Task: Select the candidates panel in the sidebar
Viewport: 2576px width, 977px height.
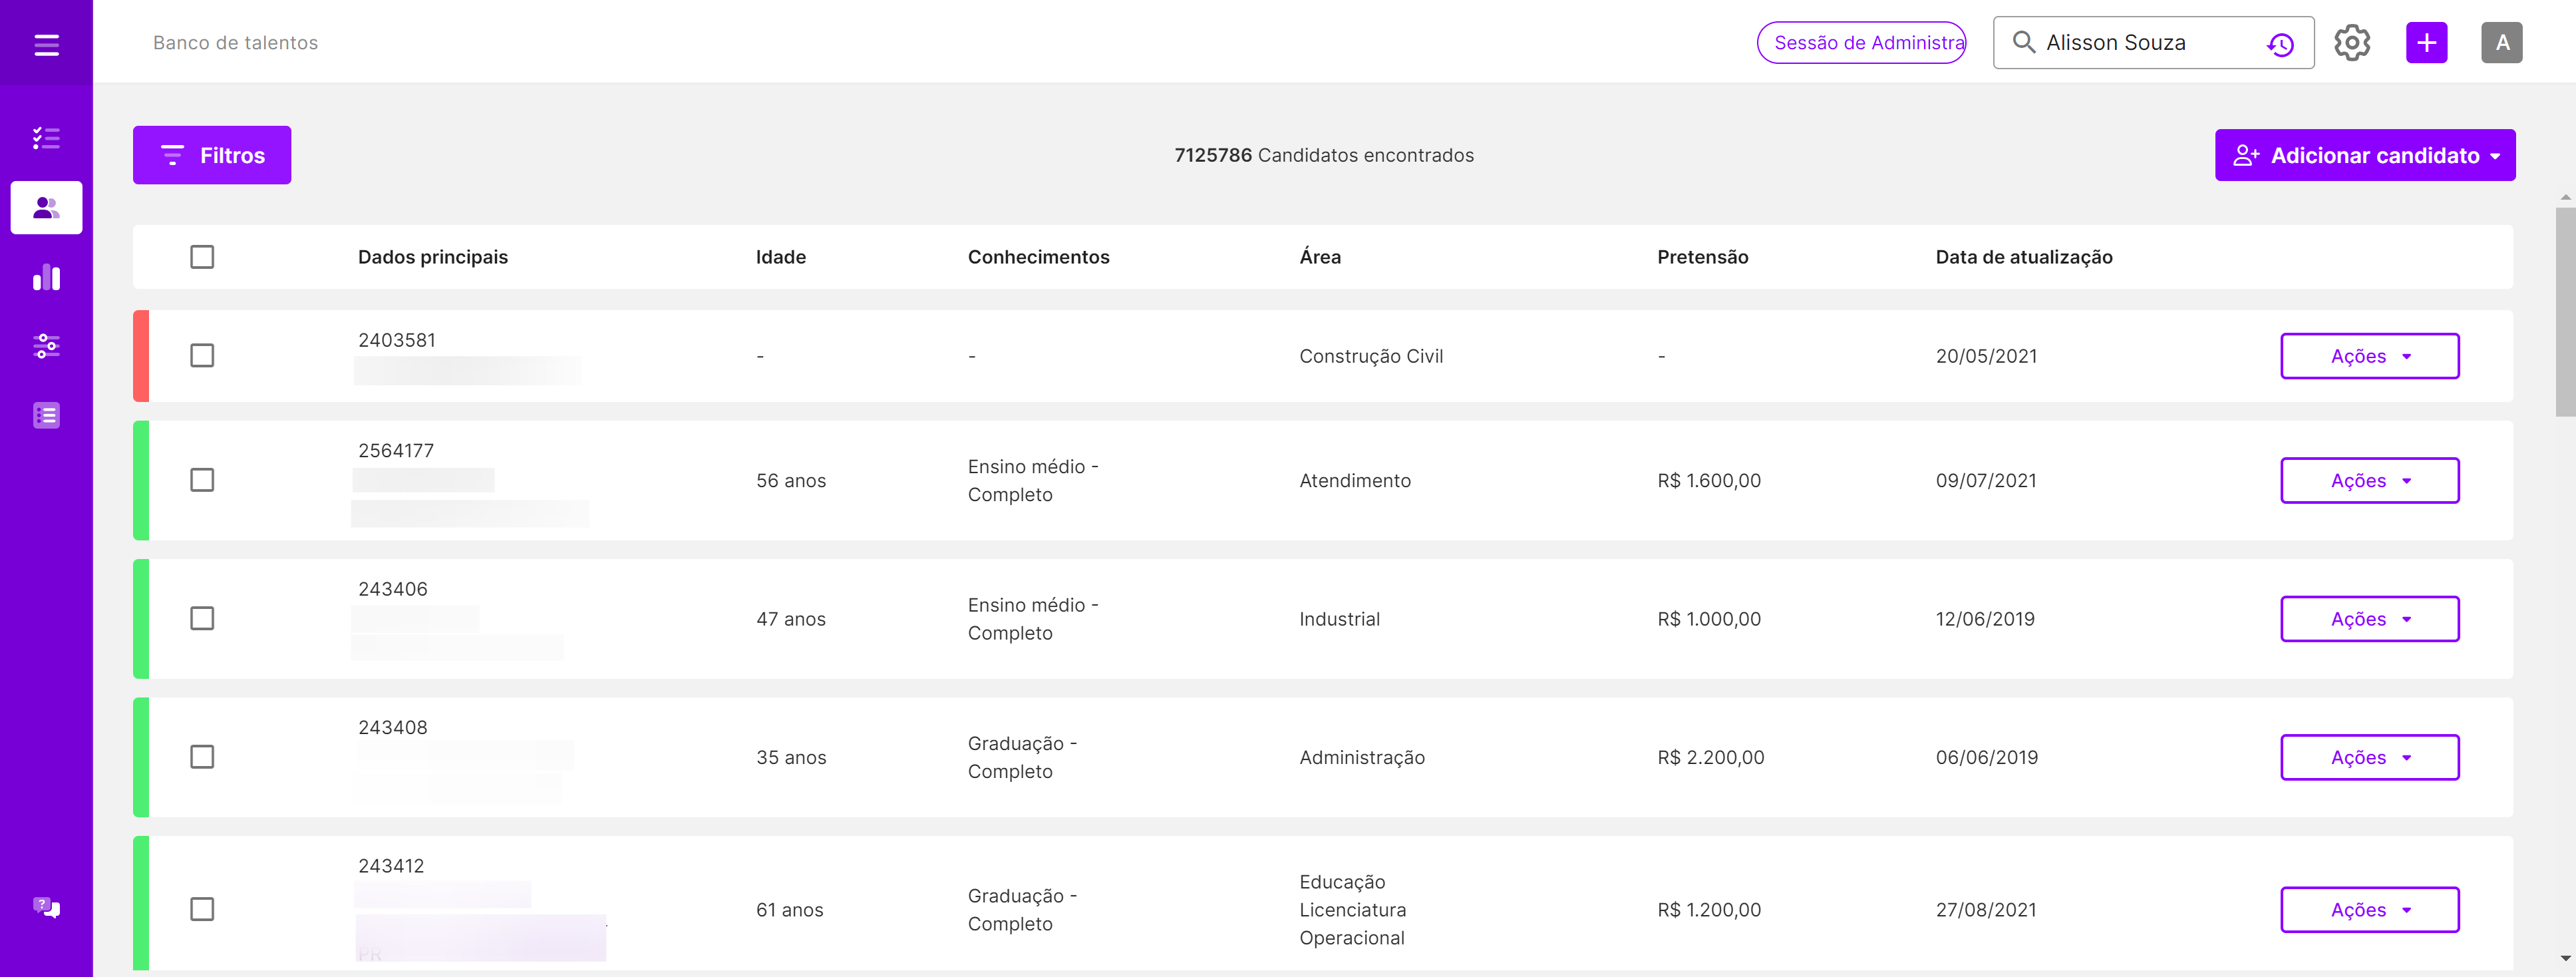Action: [x=46, y=207]
